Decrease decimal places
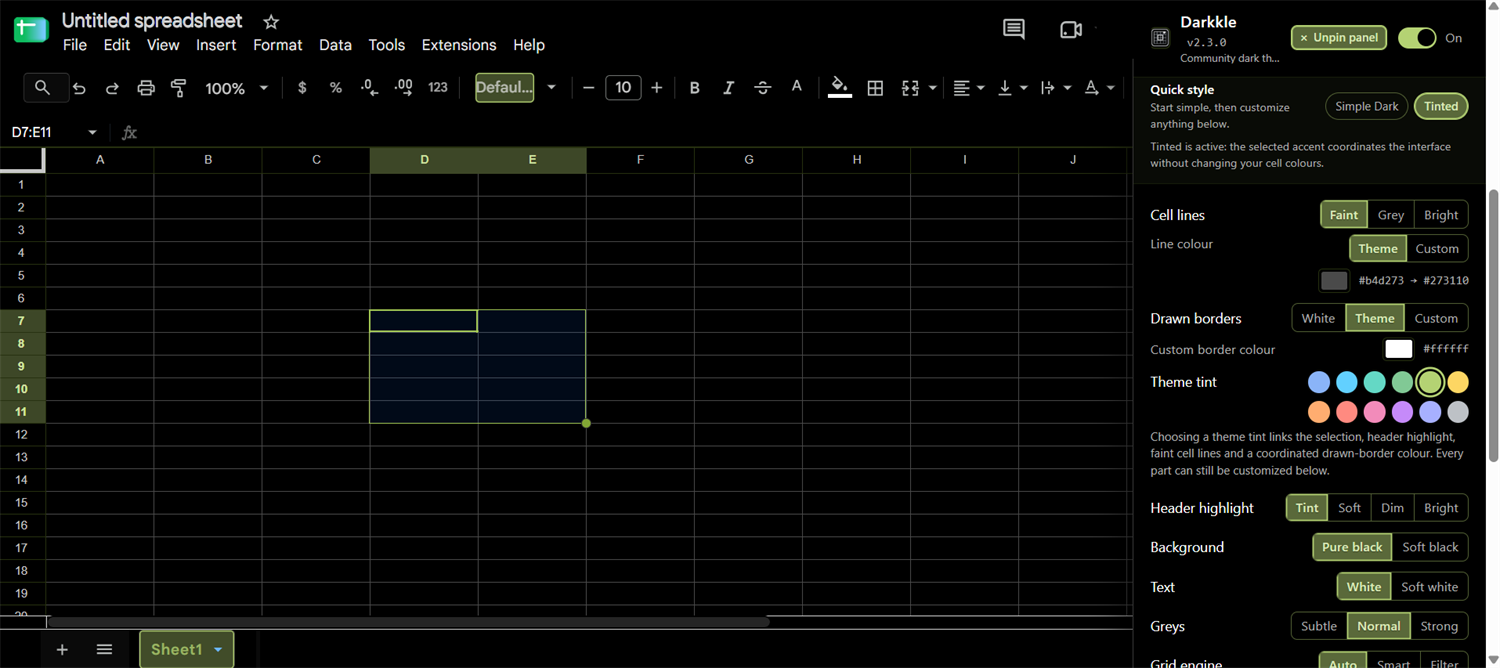1500x668 pixels. click(369, 88)
